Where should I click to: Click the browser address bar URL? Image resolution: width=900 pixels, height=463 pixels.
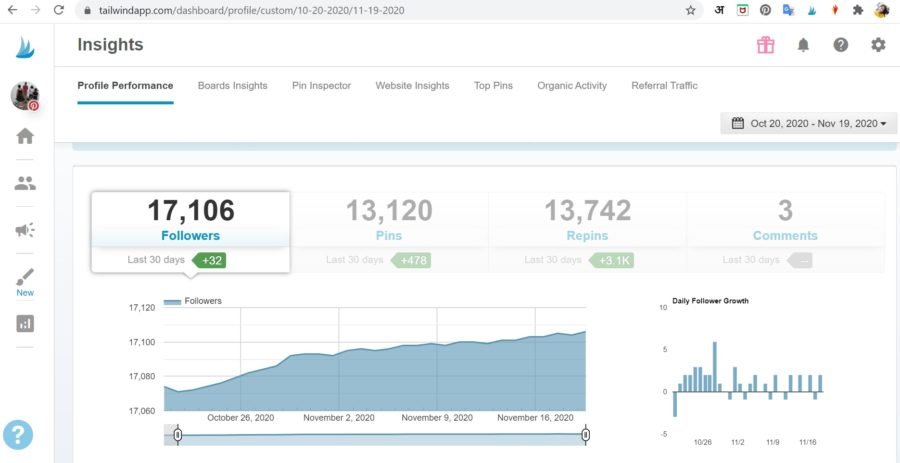click(250, 10)
